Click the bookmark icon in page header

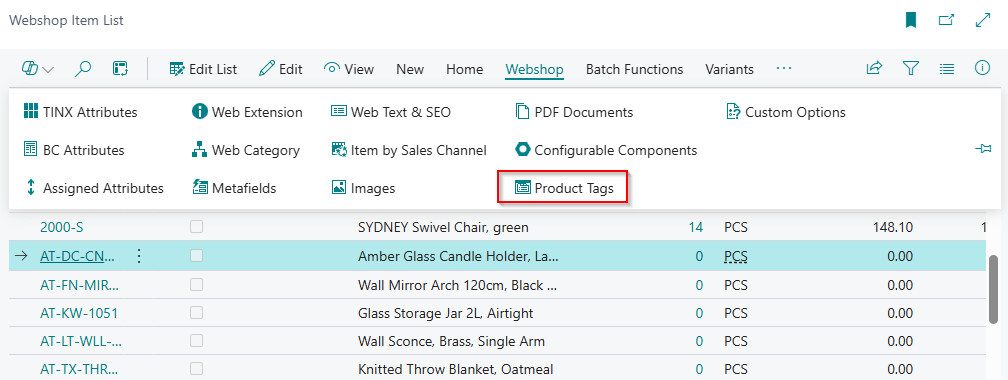coord(910,21)
